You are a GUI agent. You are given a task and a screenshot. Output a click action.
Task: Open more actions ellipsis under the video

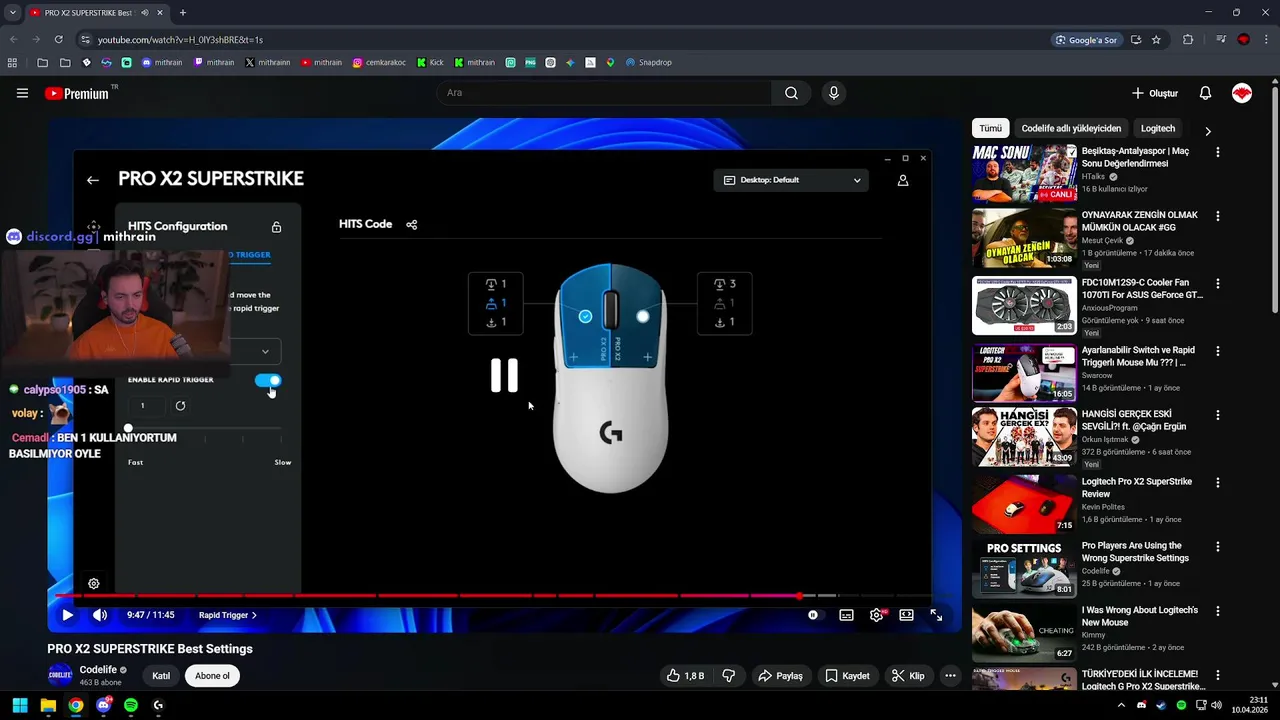coord(950,676)
